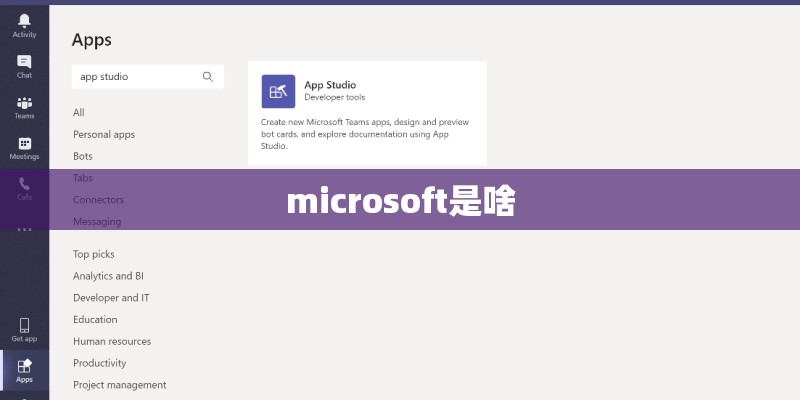800x400 pixels.
Task: Choose the Productivity category
Action: [99, 363]
